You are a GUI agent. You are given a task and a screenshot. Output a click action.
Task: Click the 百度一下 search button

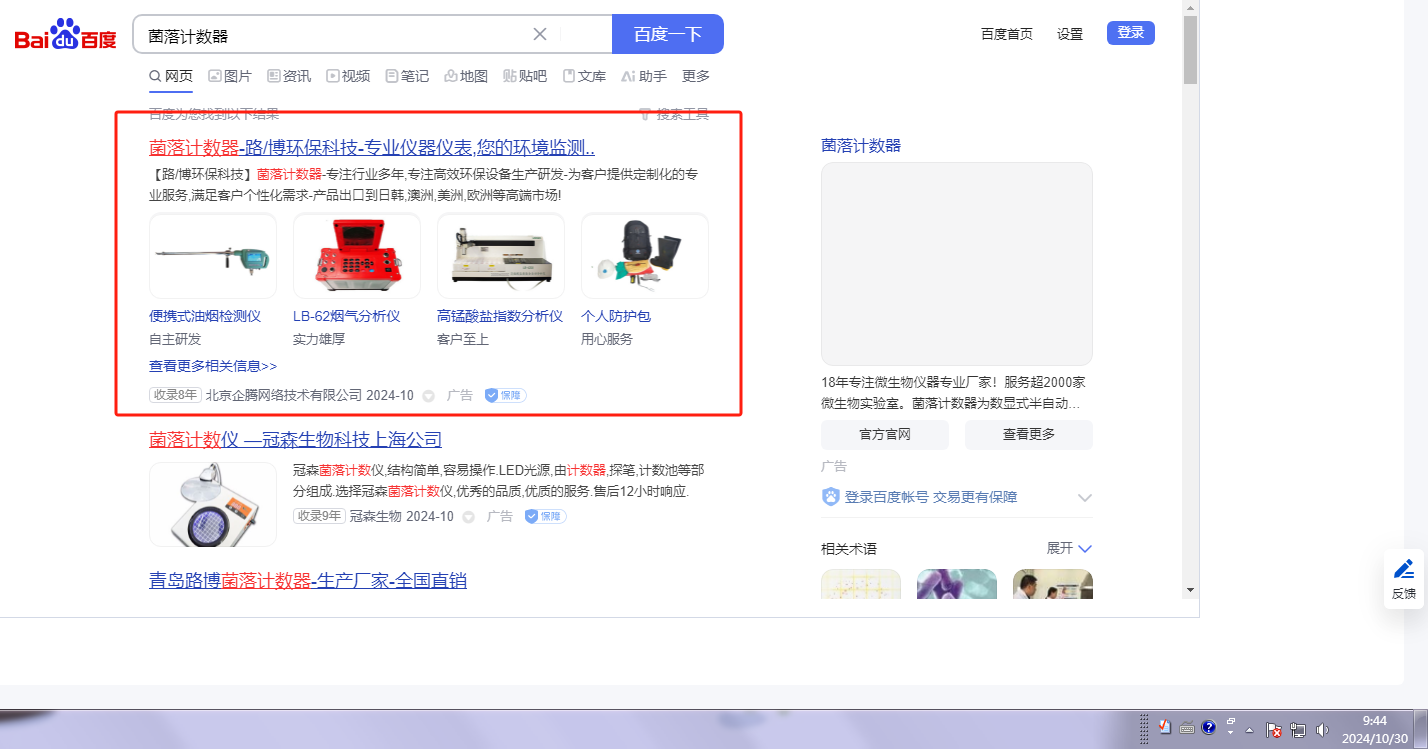click(668, 34)
